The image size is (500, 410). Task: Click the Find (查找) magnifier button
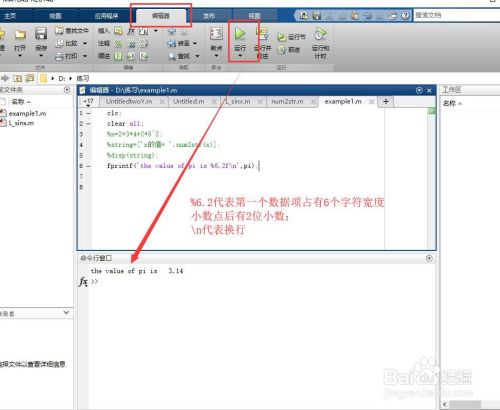(179, 56)
